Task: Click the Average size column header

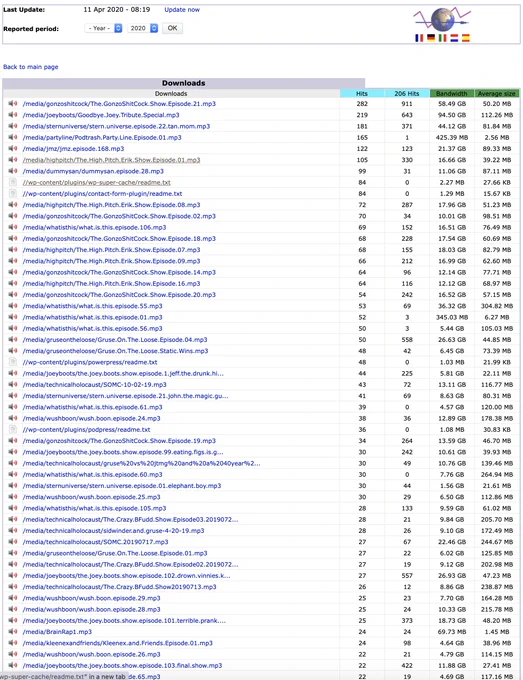Action: [x=497, y=93]
